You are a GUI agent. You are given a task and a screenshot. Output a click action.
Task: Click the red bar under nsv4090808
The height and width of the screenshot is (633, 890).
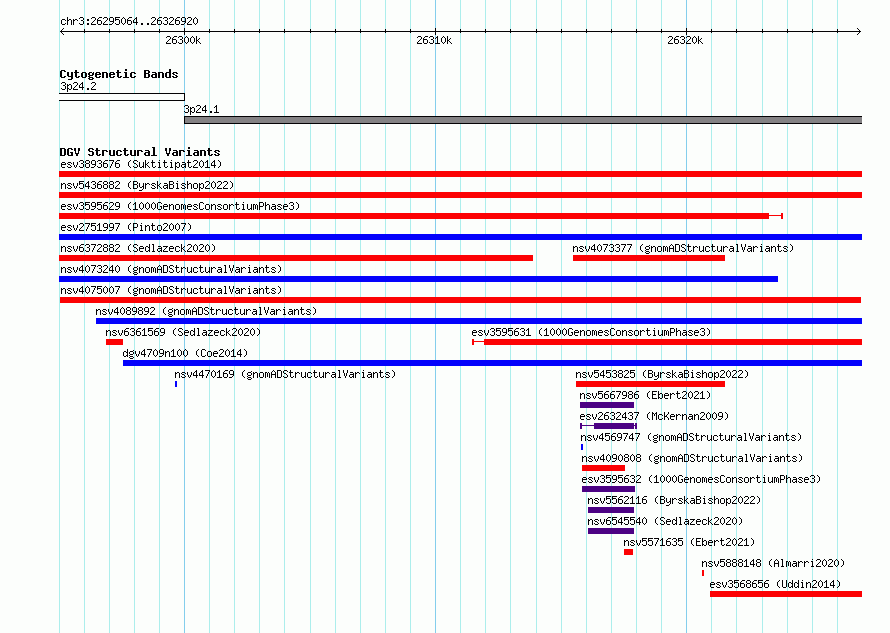click(603, 468)
